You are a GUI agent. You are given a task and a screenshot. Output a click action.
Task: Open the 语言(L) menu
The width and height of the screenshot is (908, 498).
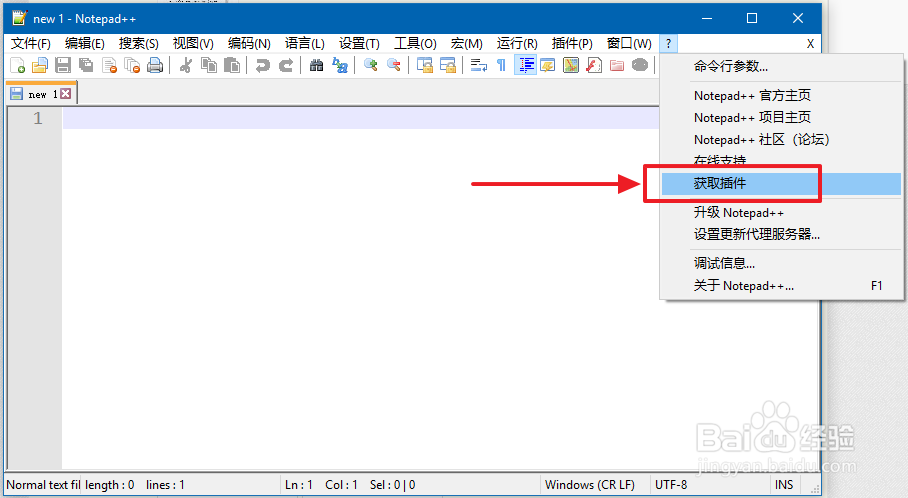tap(305, 43)
